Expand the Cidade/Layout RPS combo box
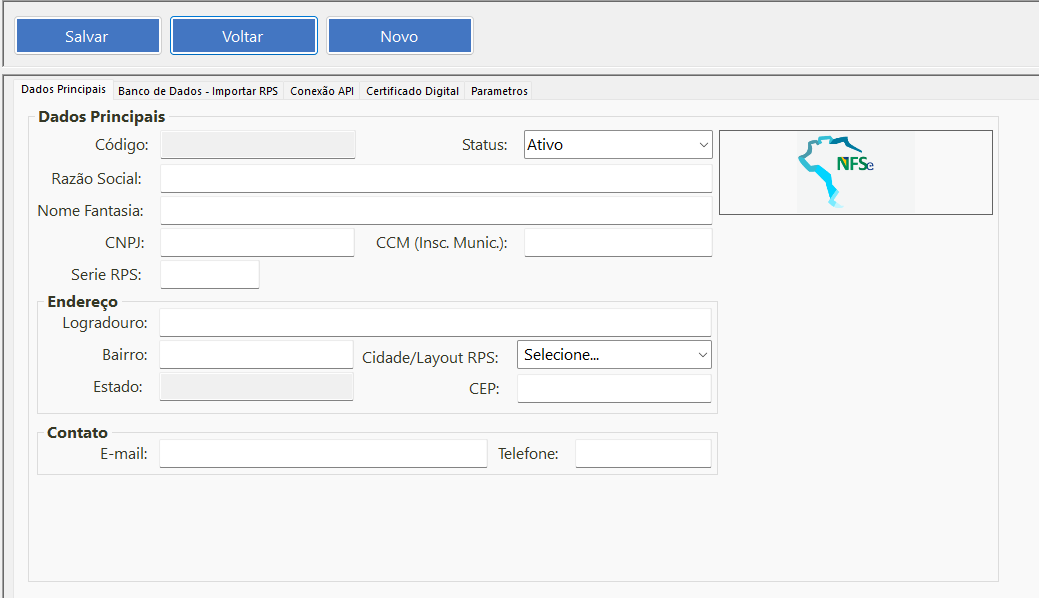The image size is (1039, 598). (614, 355)
